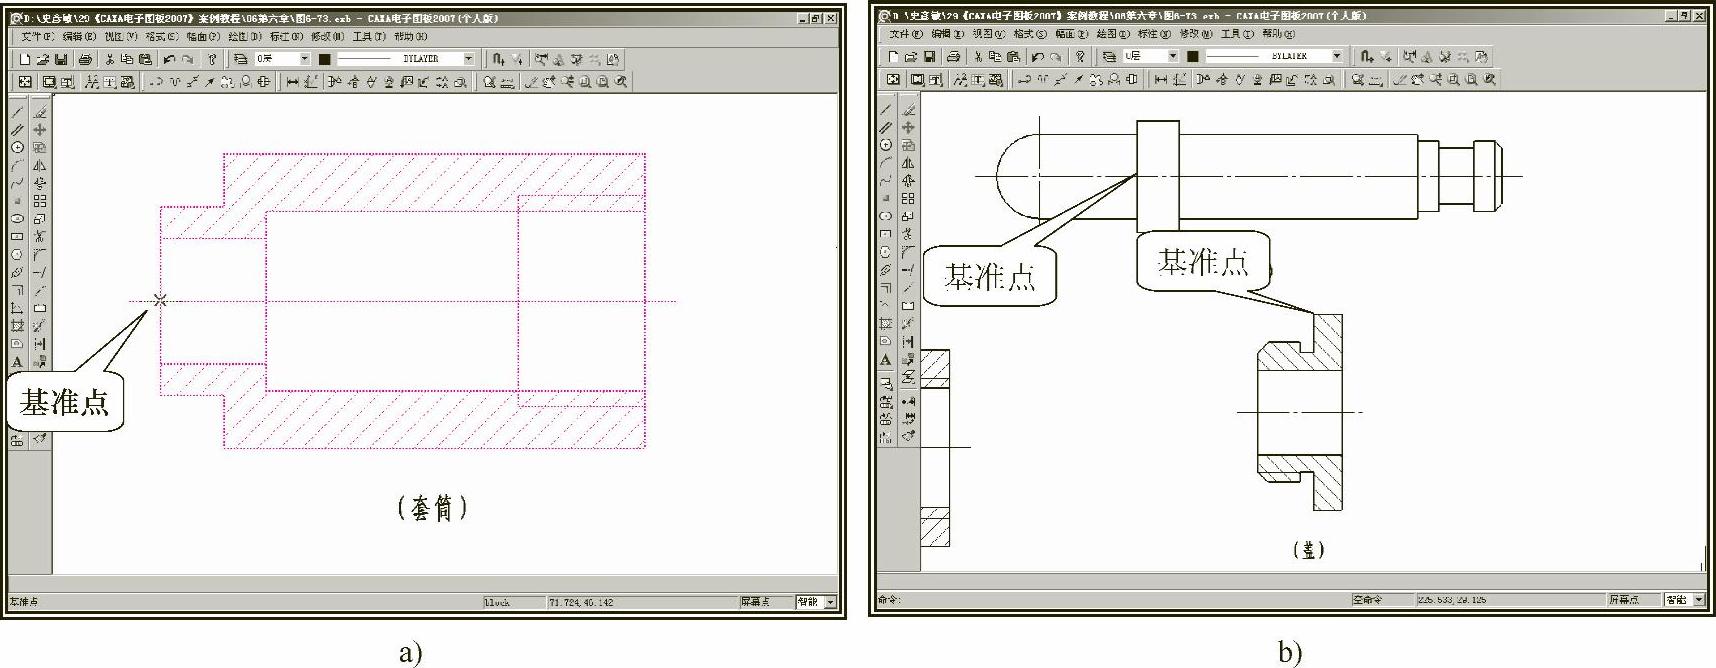Click New file icon in right window
Image resolution: width=1716 pixels, height=668 pixels.
coord(893,57)
